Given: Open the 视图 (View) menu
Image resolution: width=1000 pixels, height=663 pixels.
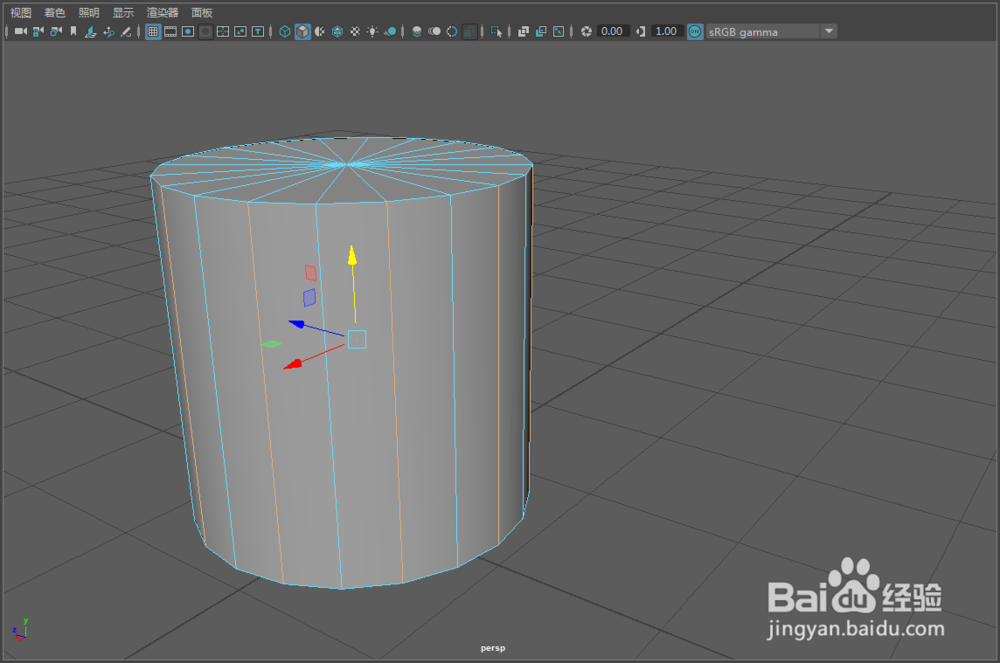Looking at the screenshot, I should tap(20, 13).
